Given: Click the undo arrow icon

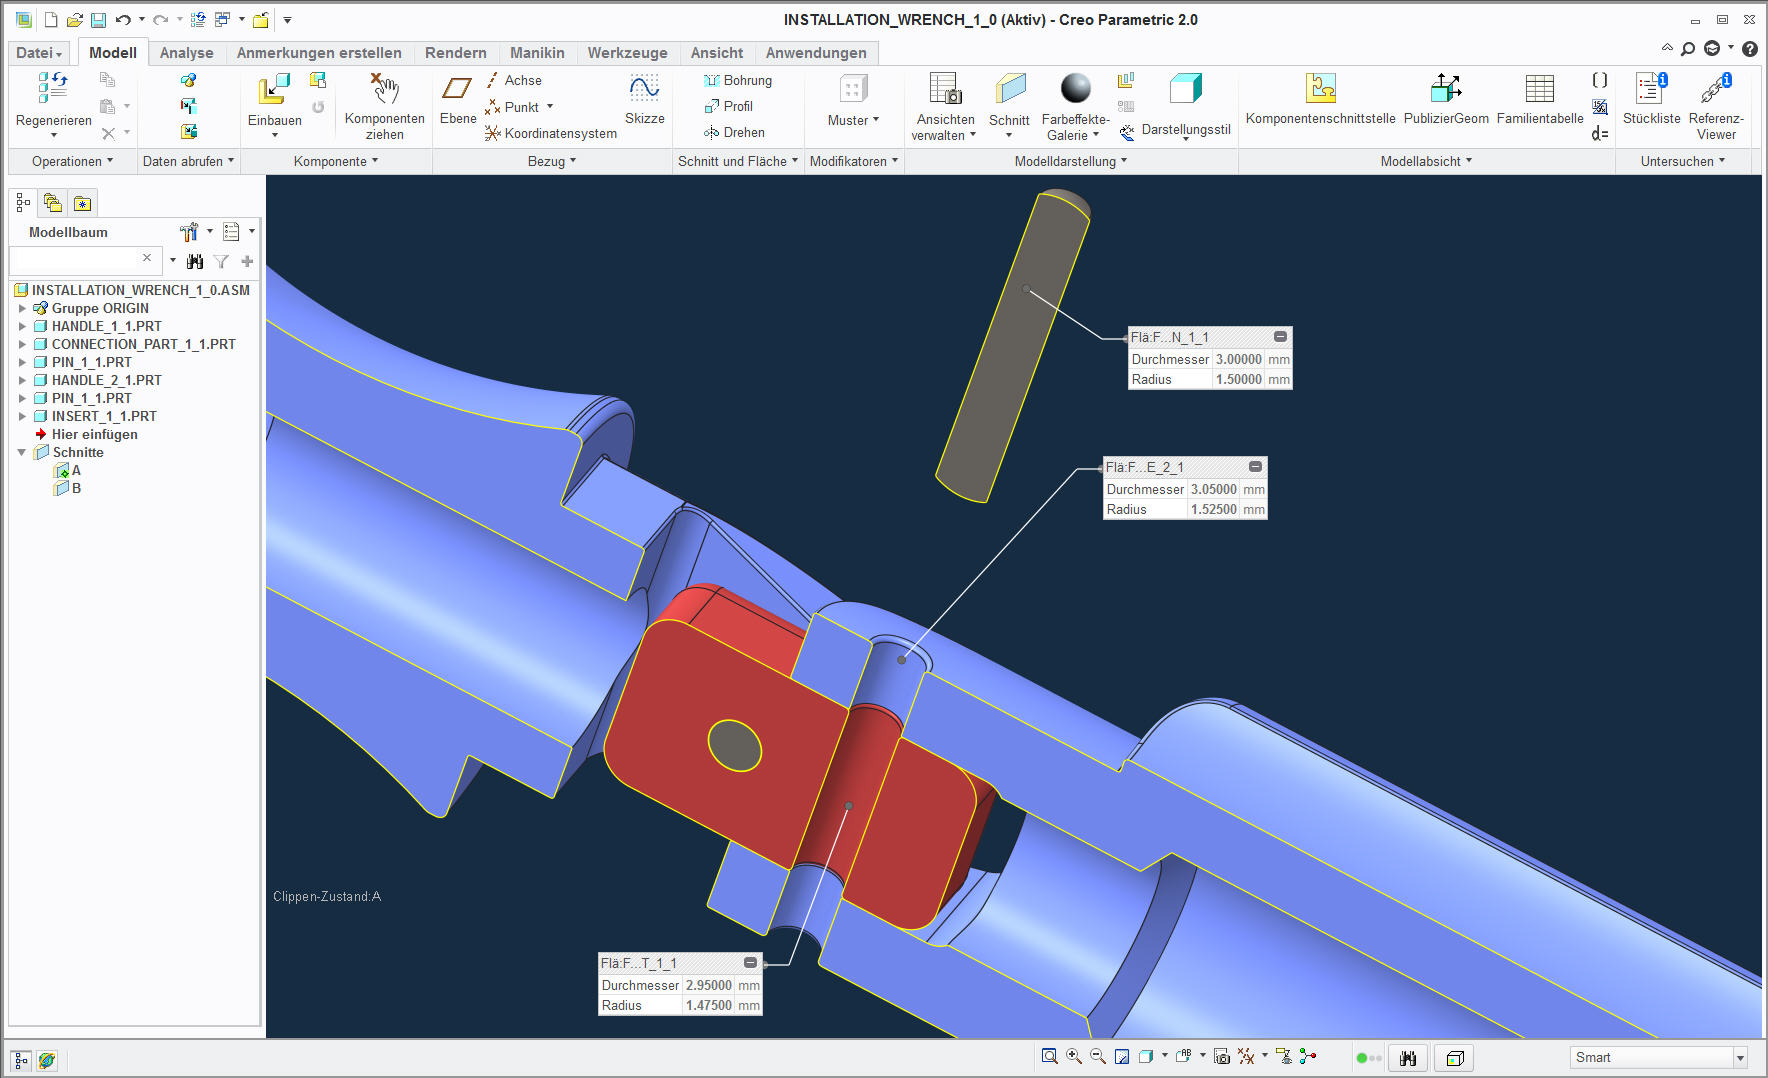Looking at the screenshot, I should (x=123, y=20).
